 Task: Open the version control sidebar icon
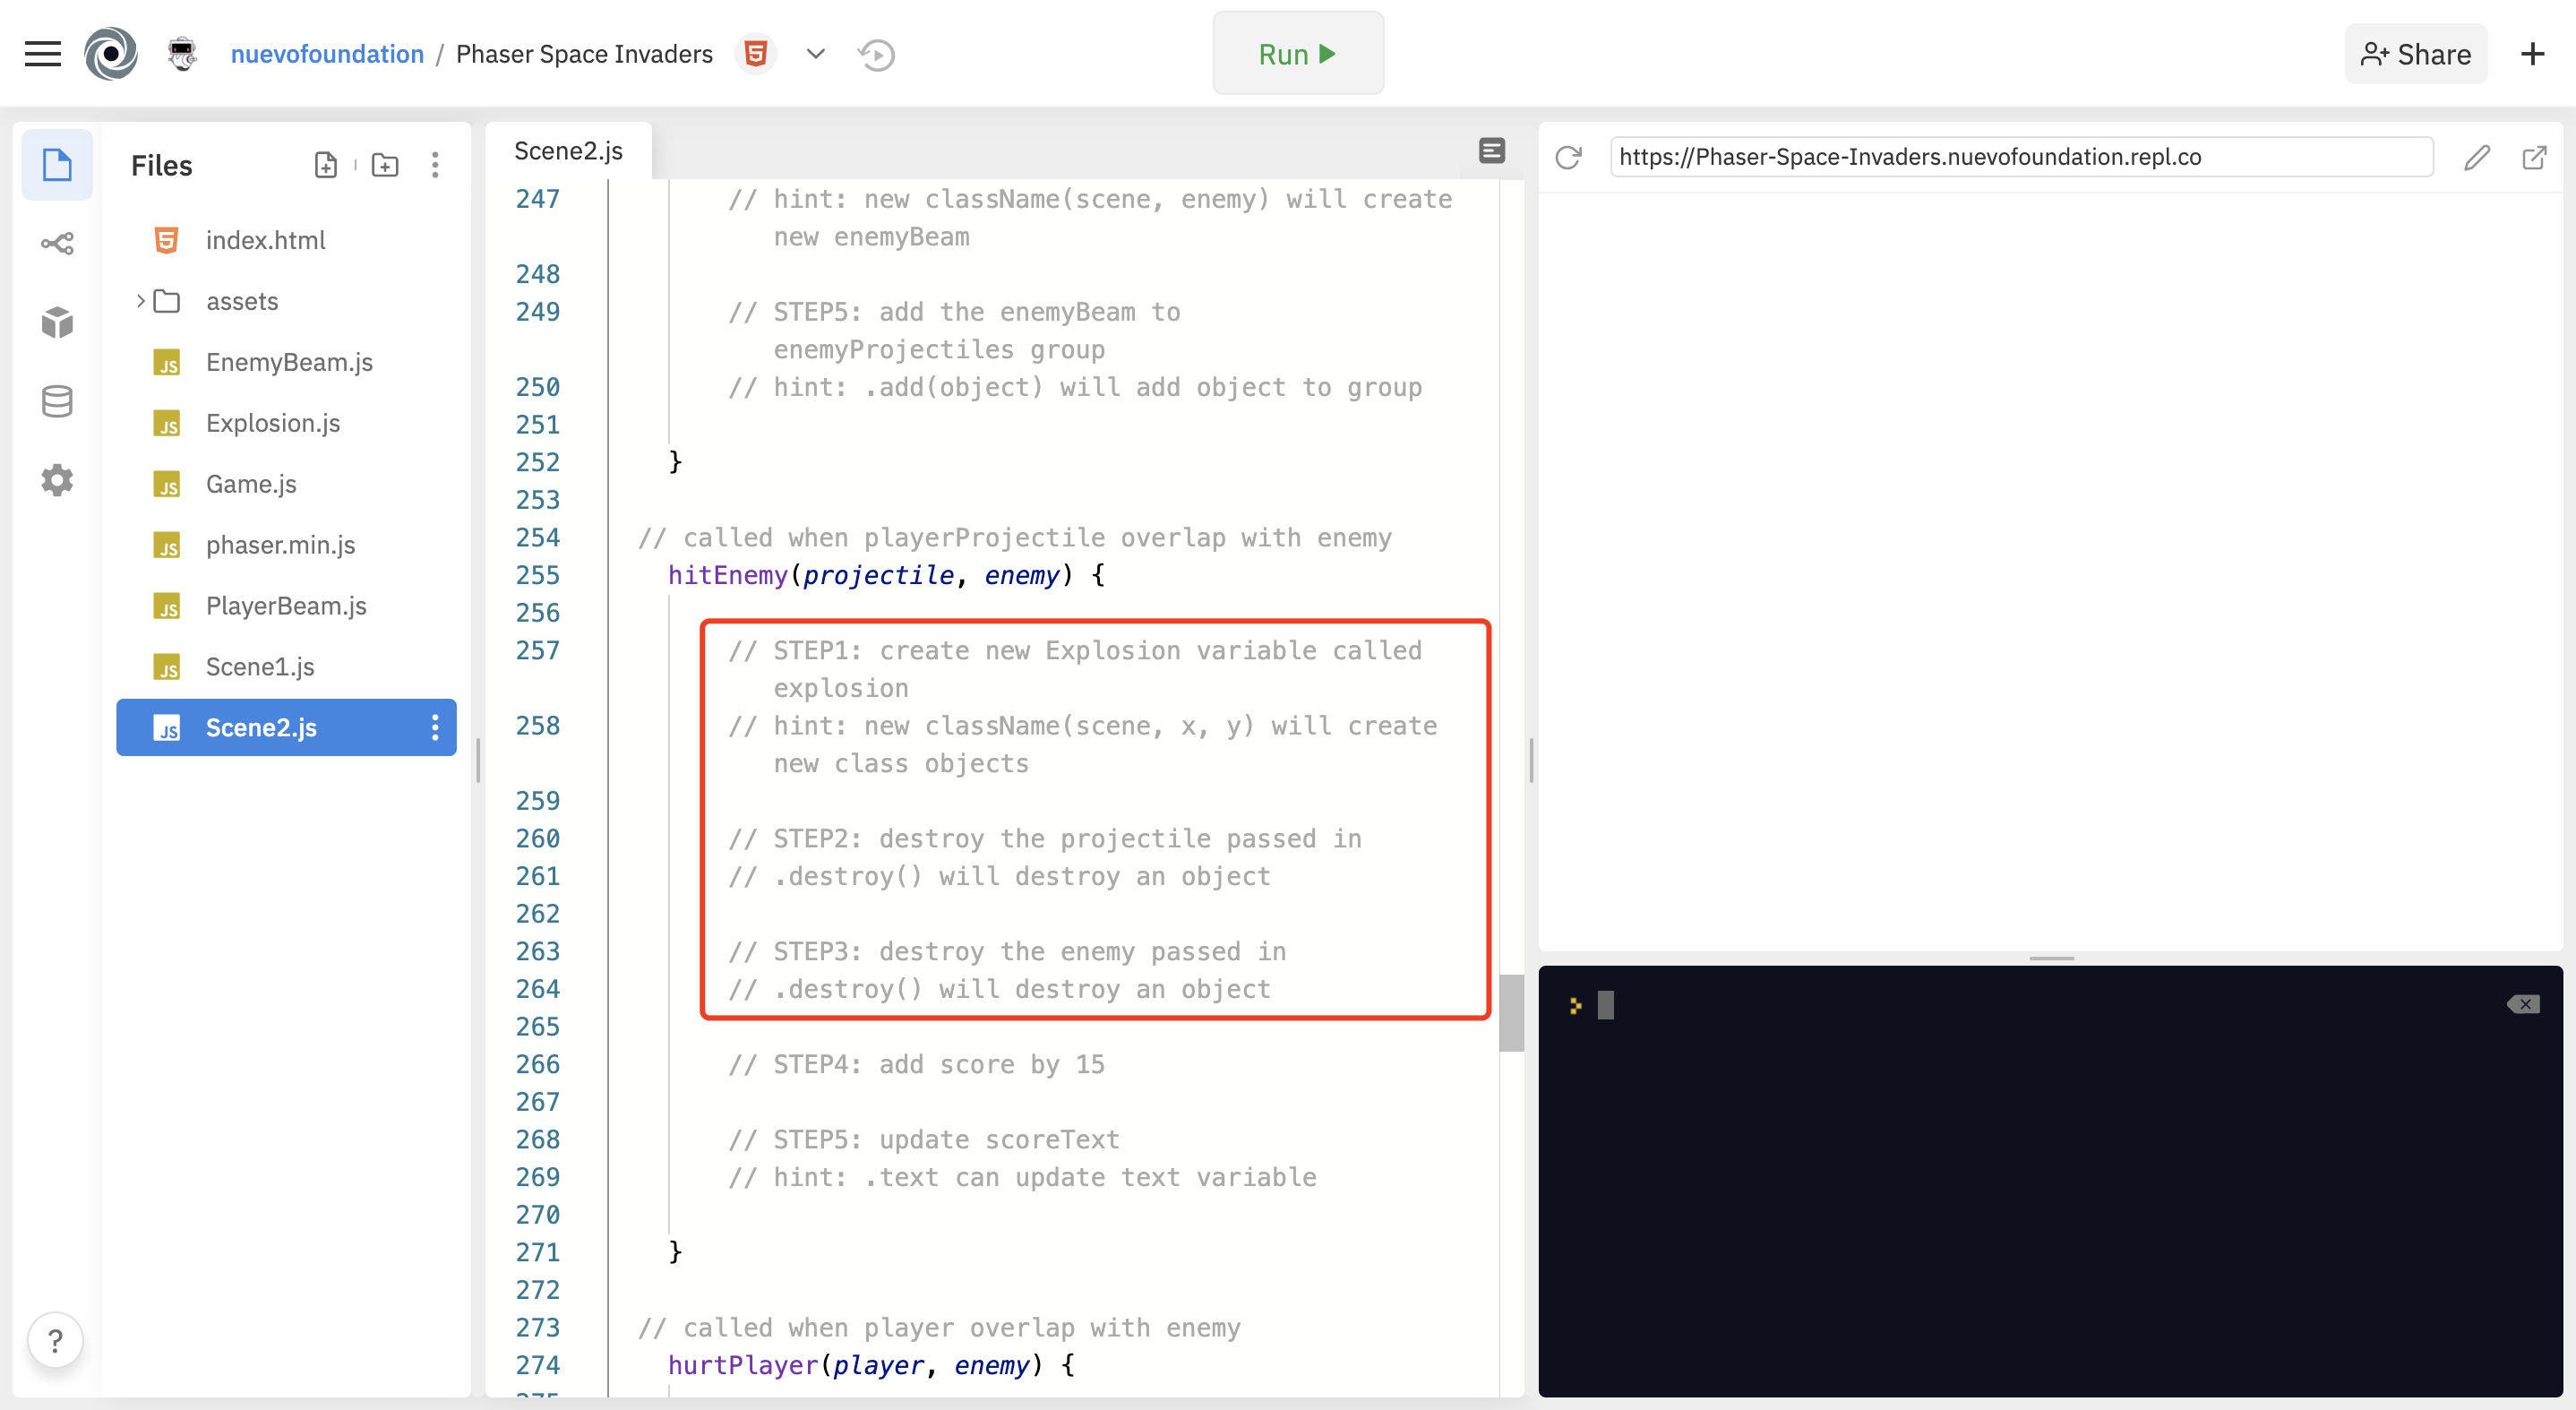click(x=57, y=243)
